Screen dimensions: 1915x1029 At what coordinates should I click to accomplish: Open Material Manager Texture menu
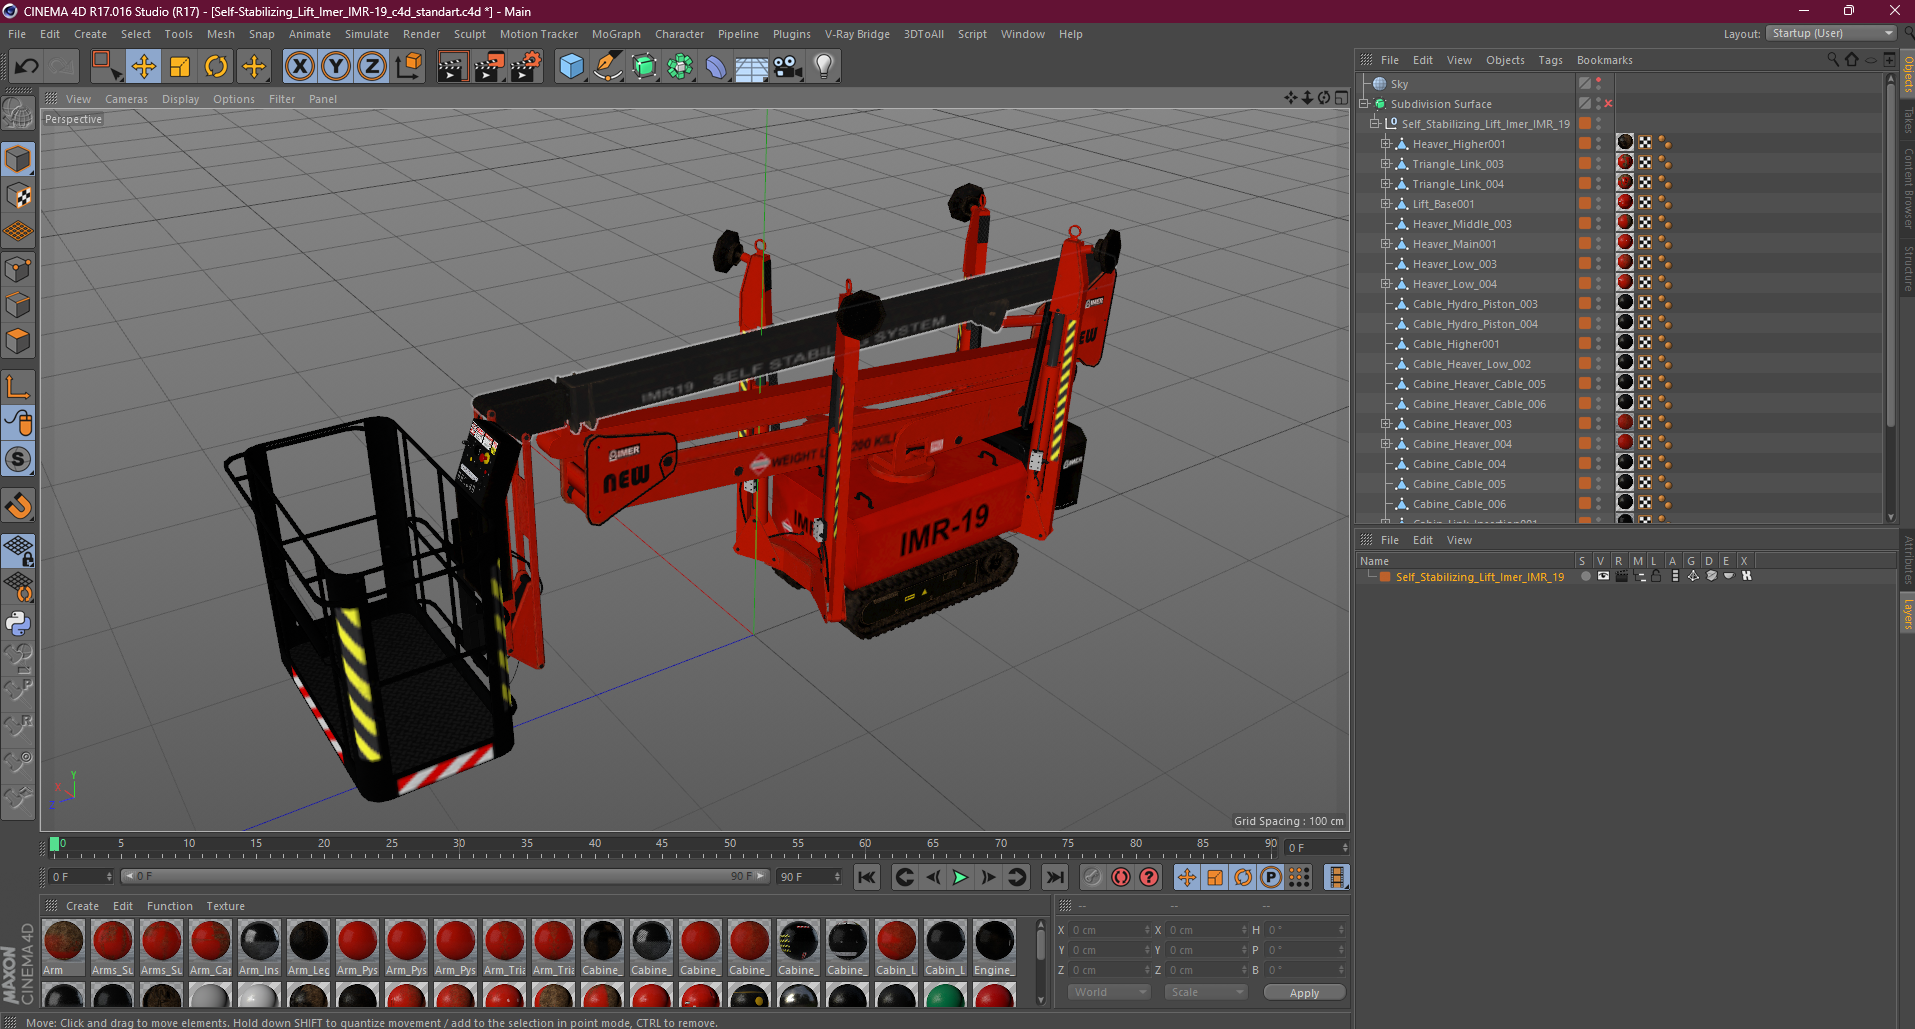[x=225, y=906]
